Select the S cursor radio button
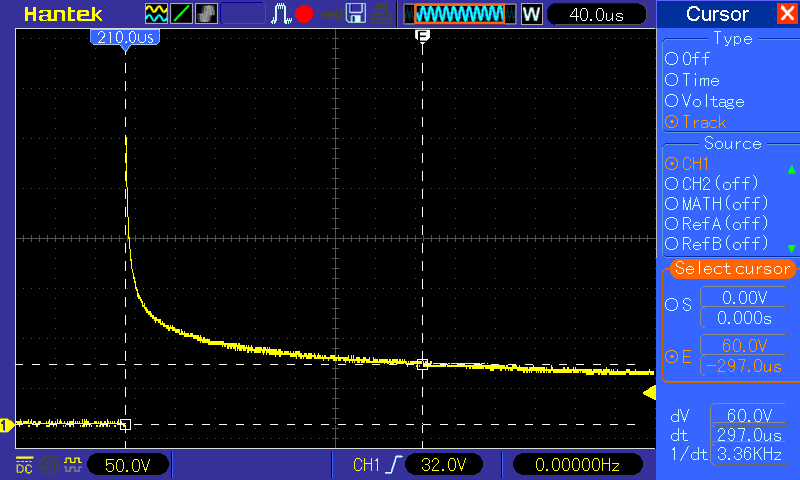The image size is (800, 480). click(671, 305)
